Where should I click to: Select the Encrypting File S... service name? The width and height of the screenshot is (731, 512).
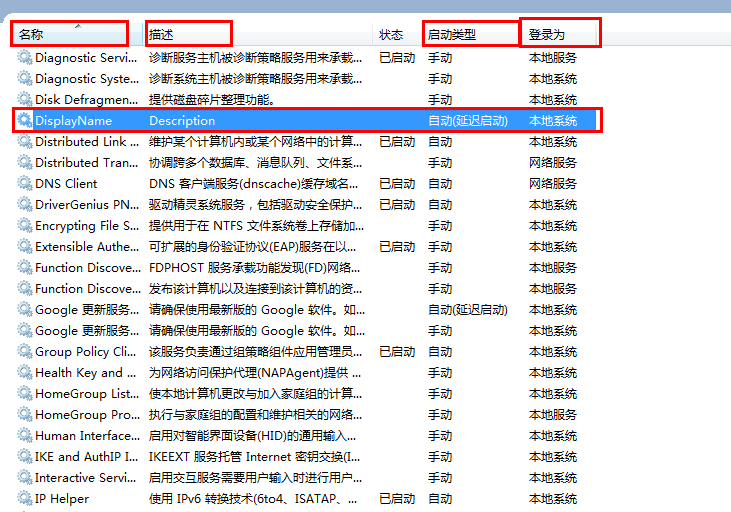(x=87, y=226)
